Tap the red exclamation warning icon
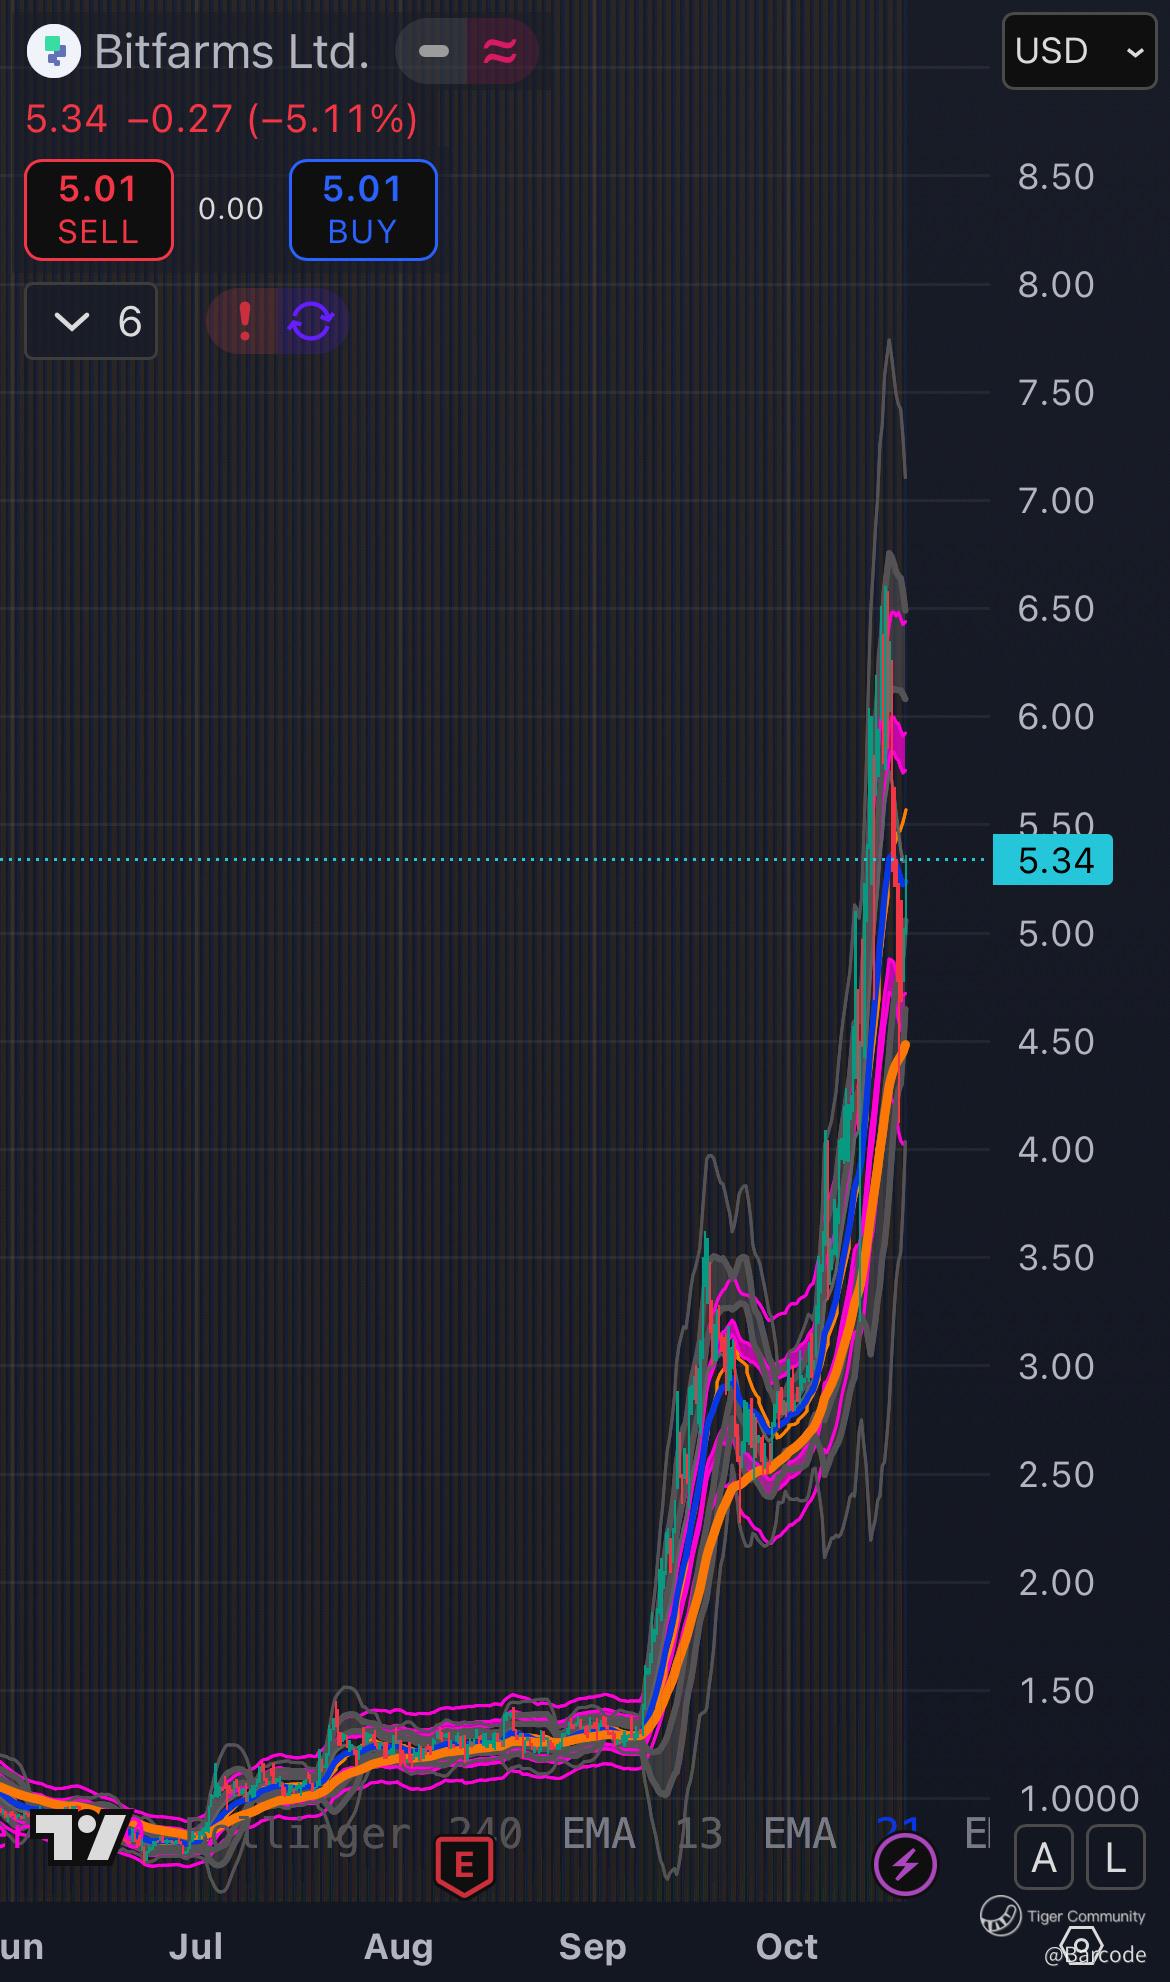1170x1982 pixels. [x=243, y=321]
